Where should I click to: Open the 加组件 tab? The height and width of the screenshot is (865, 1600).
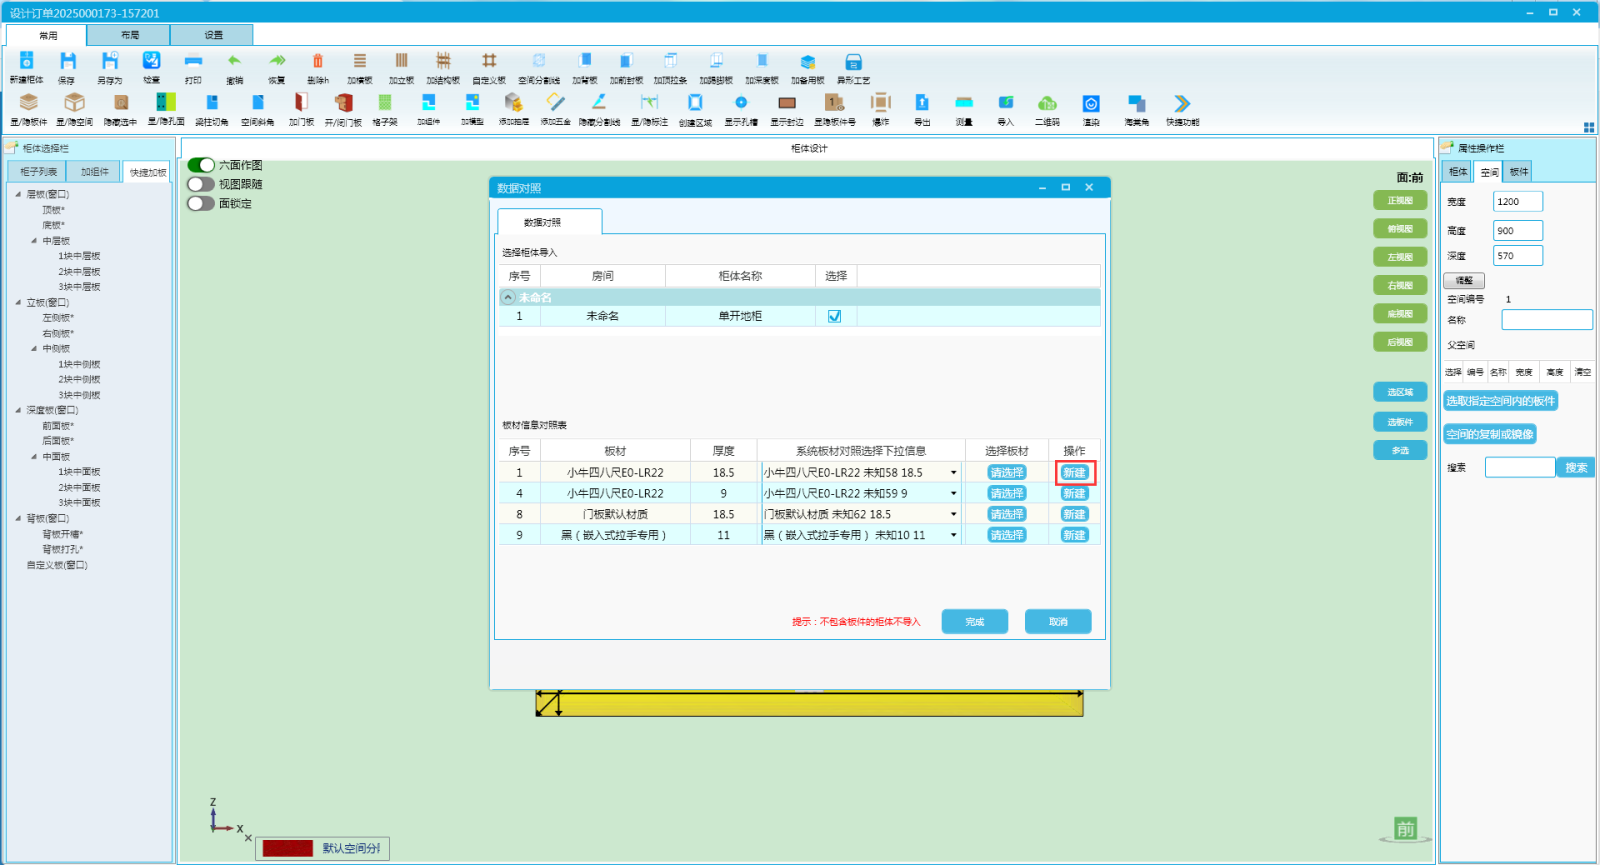point(95,172)
